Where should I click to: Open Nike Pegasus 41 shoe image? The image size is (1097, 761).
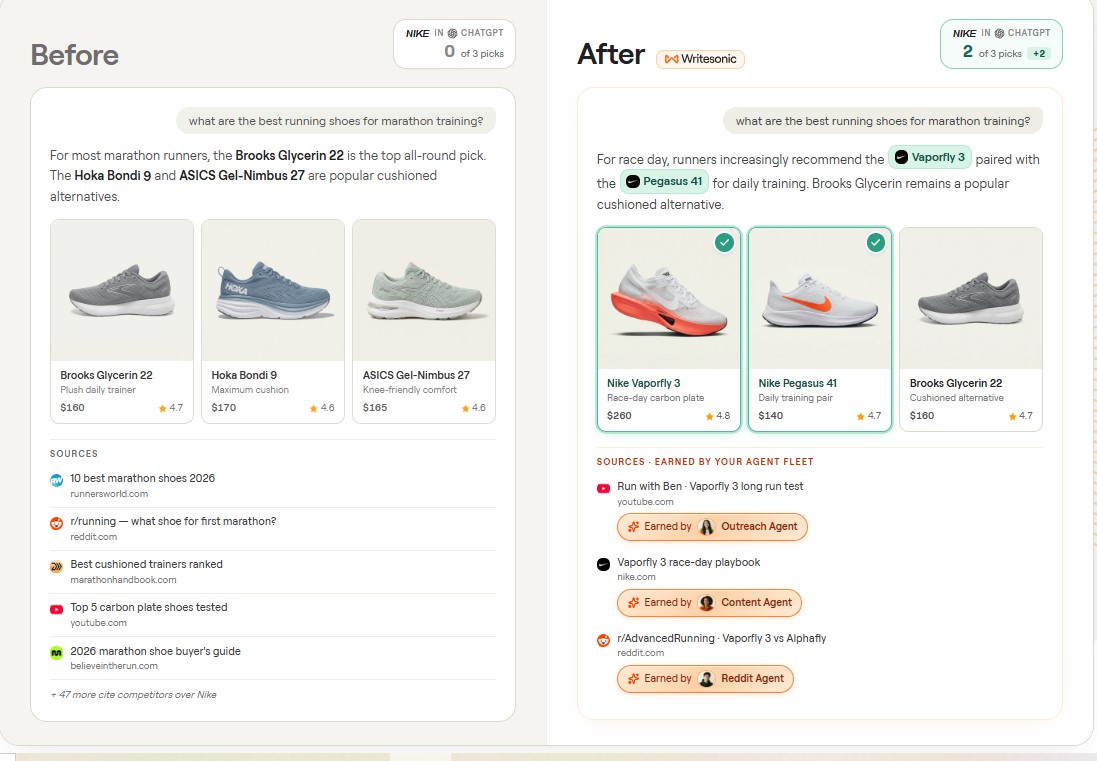tap(820, 299)
